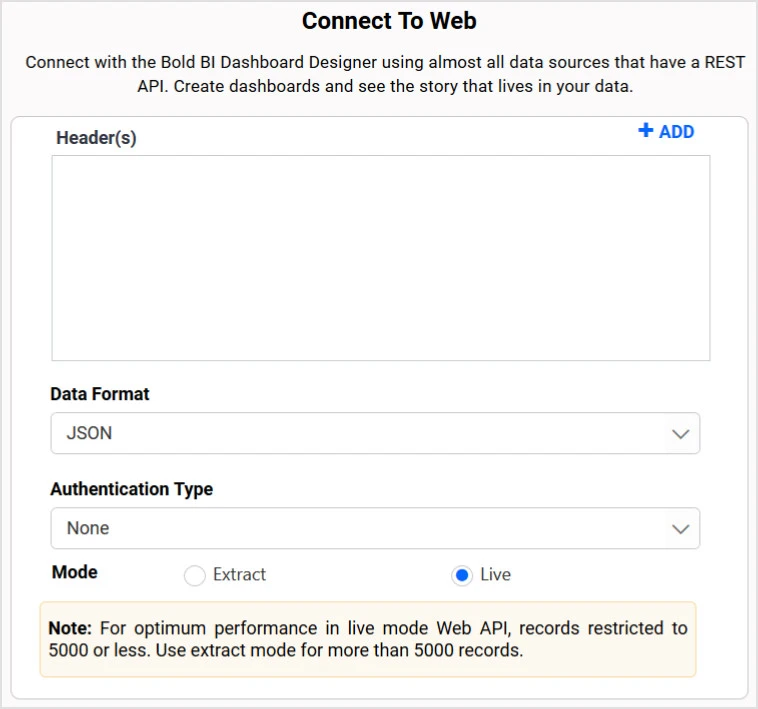Click the bold Note: text
Screen dimensions: 758x709
coord(70,629)
